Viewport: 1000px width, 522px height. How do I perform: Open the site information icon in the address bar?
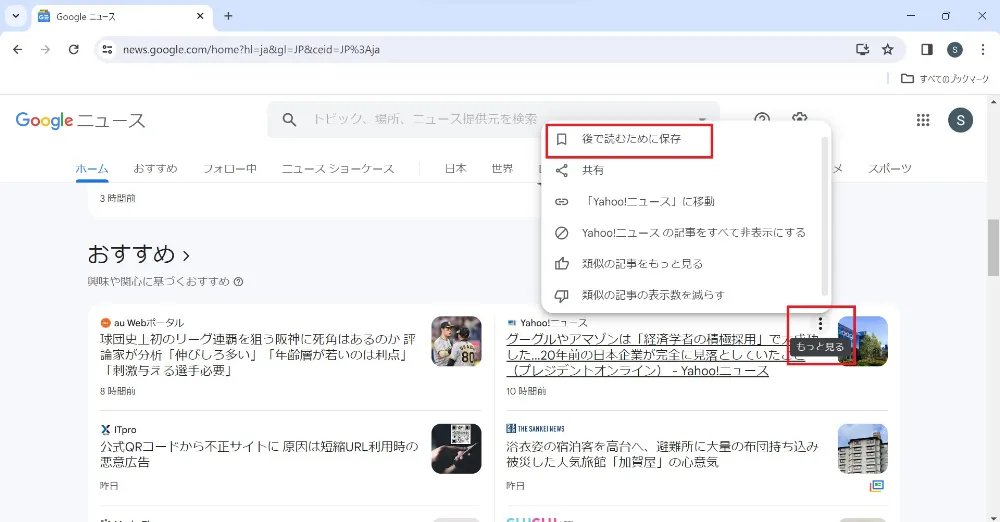pos(107,49)
